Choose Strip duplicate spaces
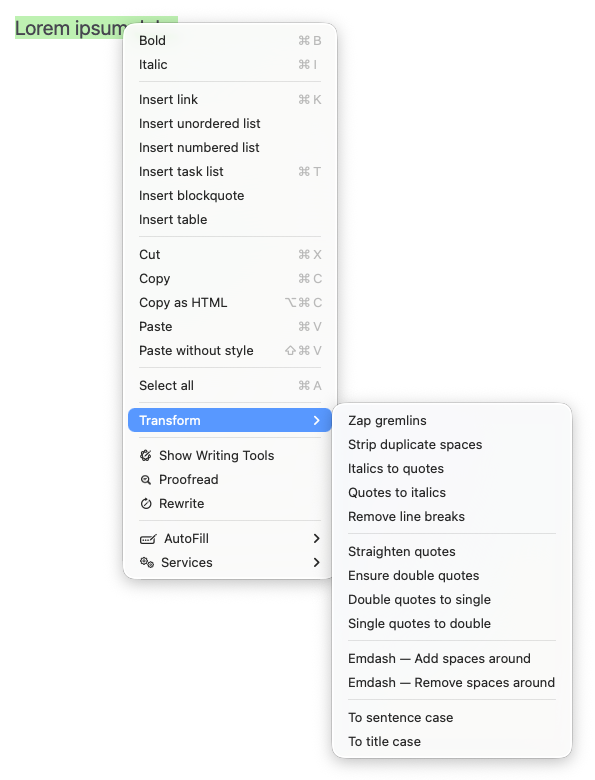The image size is (595, 780). point(452,444)
